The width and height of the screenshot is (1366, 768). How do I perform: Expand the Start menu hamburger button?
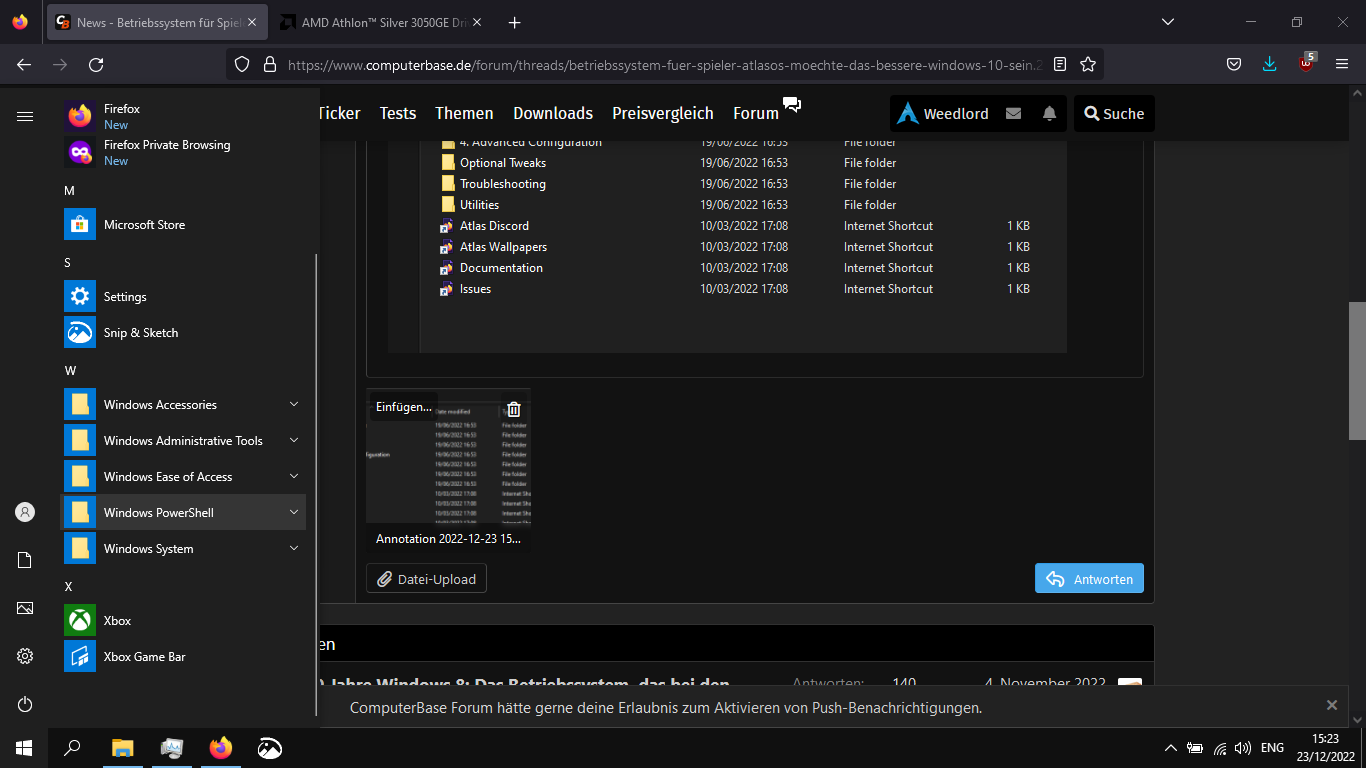click(x=25, y=116)
